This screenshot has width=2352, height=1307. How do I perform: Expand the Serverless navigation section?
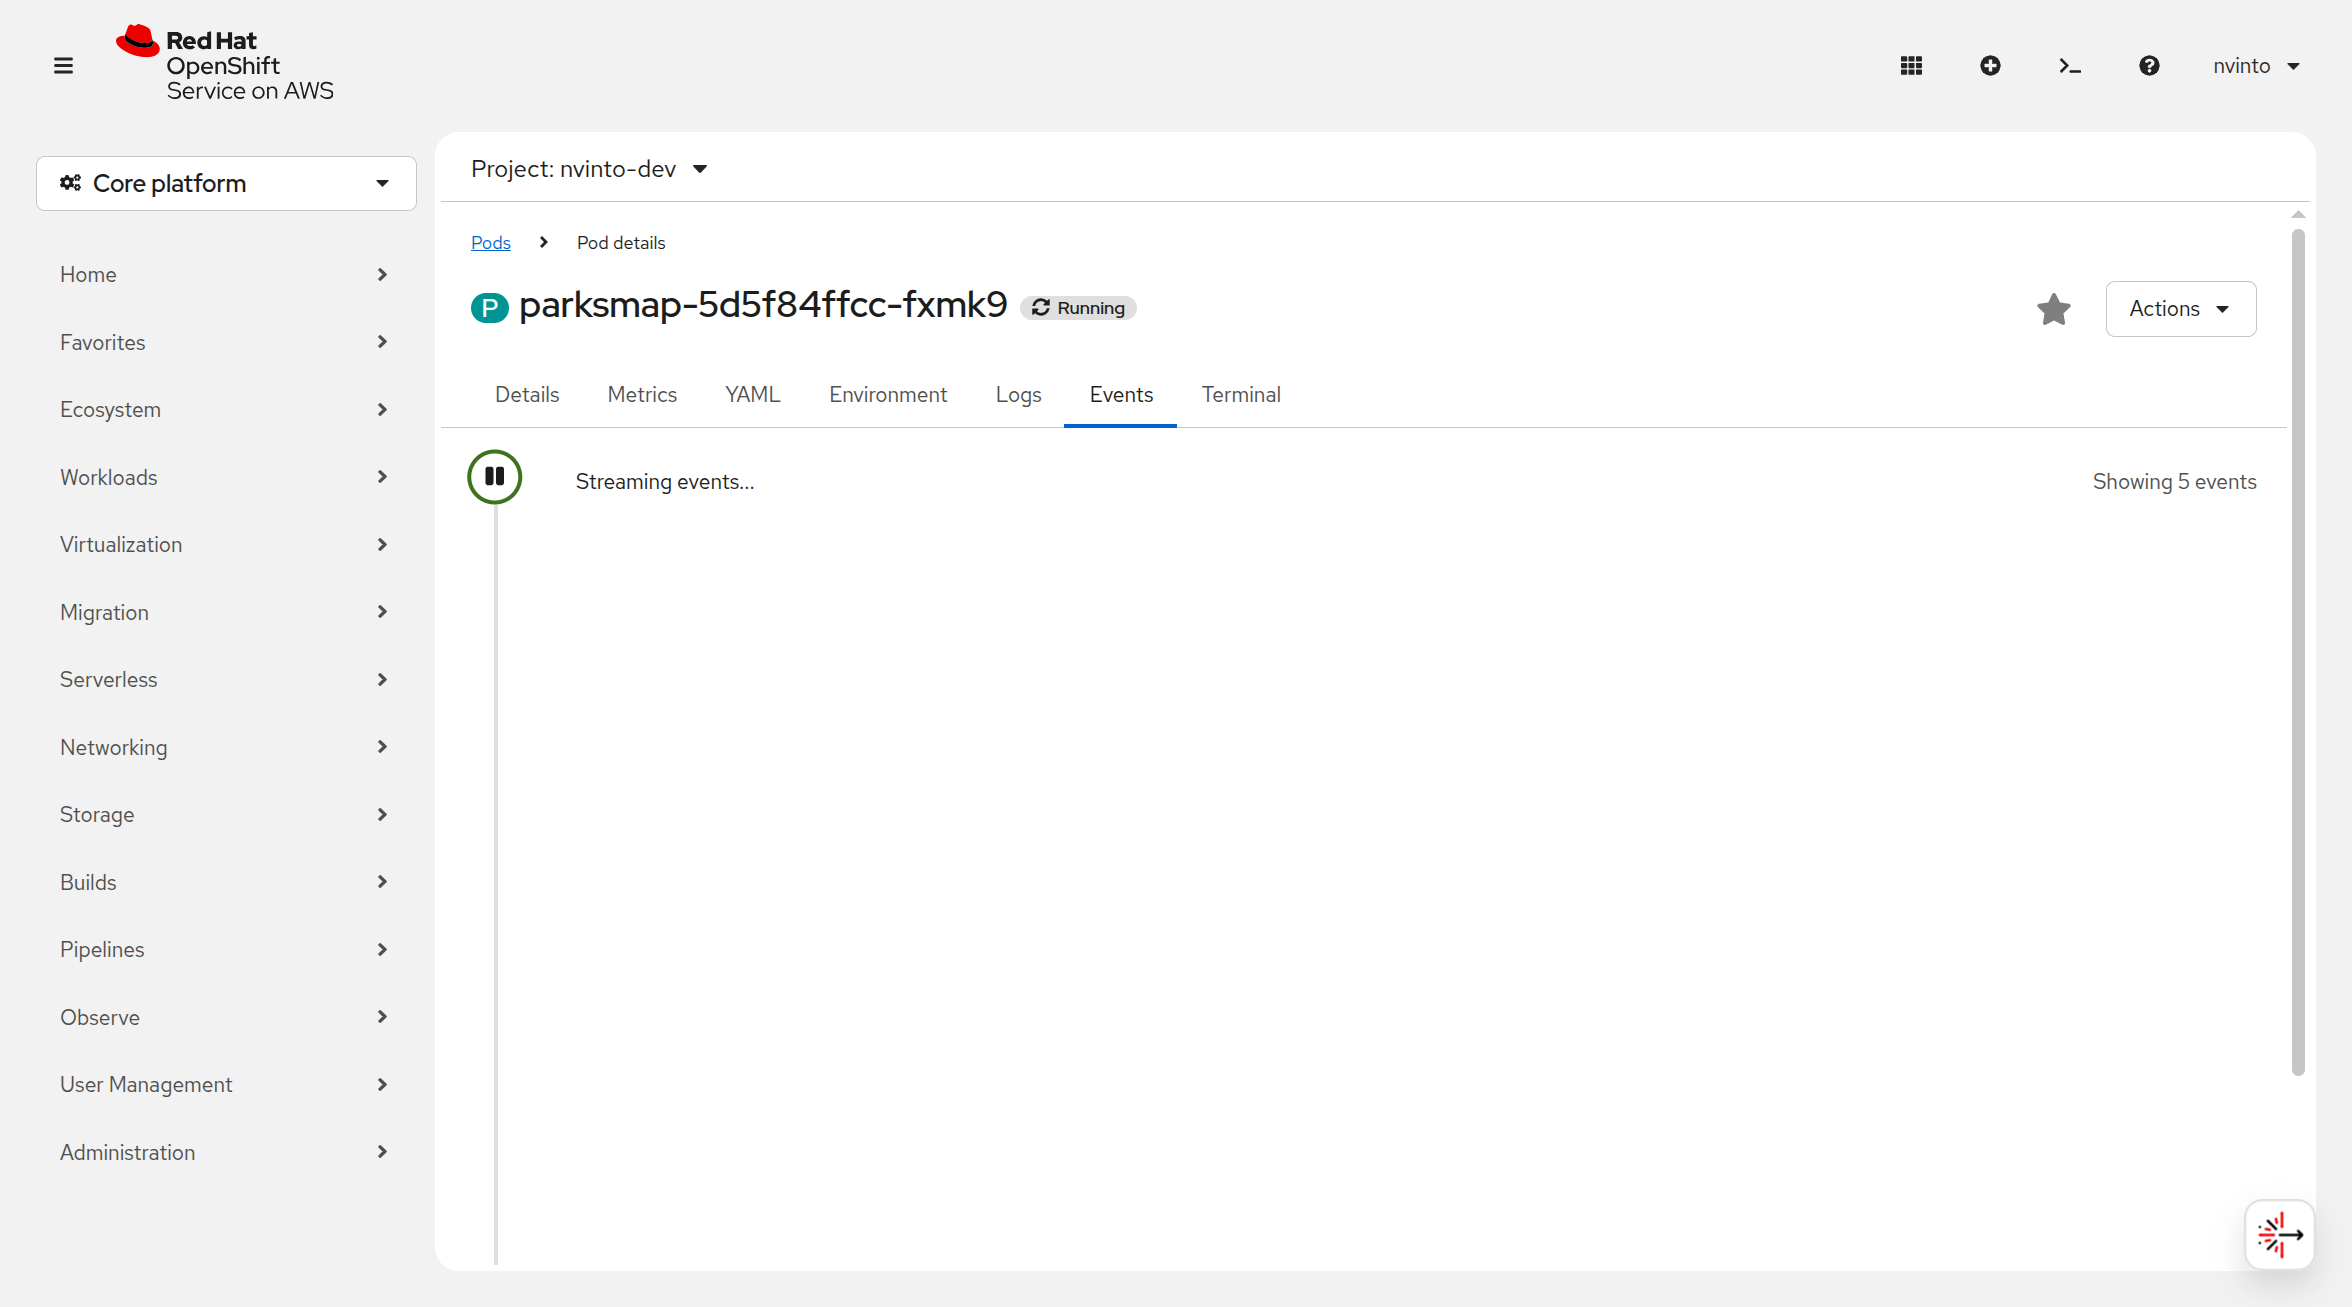[224, 679]
